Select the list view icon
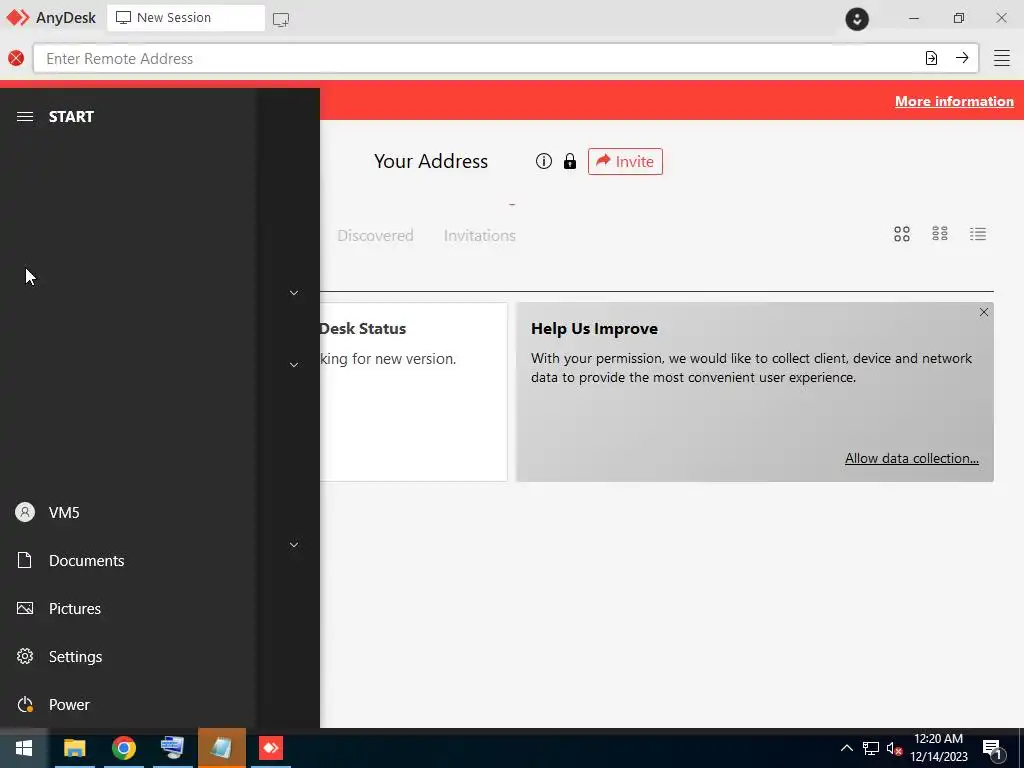The image size is (1024, 768). [978, 234]
